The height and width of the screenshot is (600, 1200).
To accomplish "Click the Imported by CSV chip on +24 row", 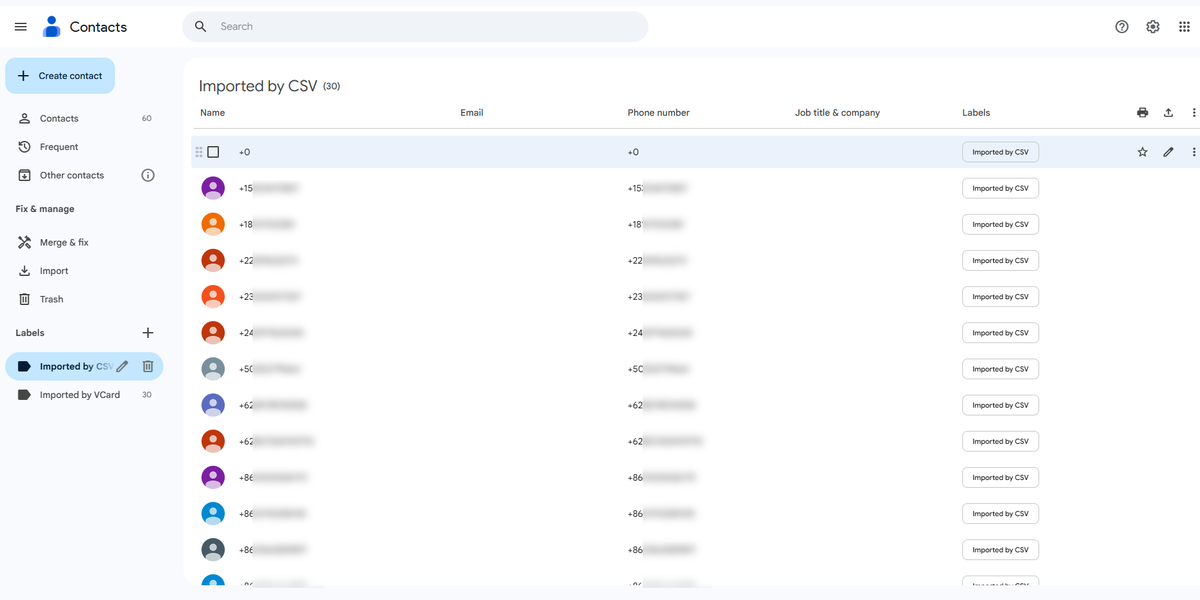I will coord(1000,333).
